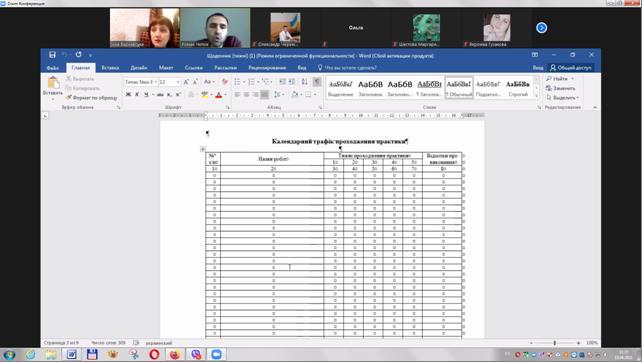Screen dimensions: 642x362
Task: Click the increase indent icon
Action: [292, 82]
